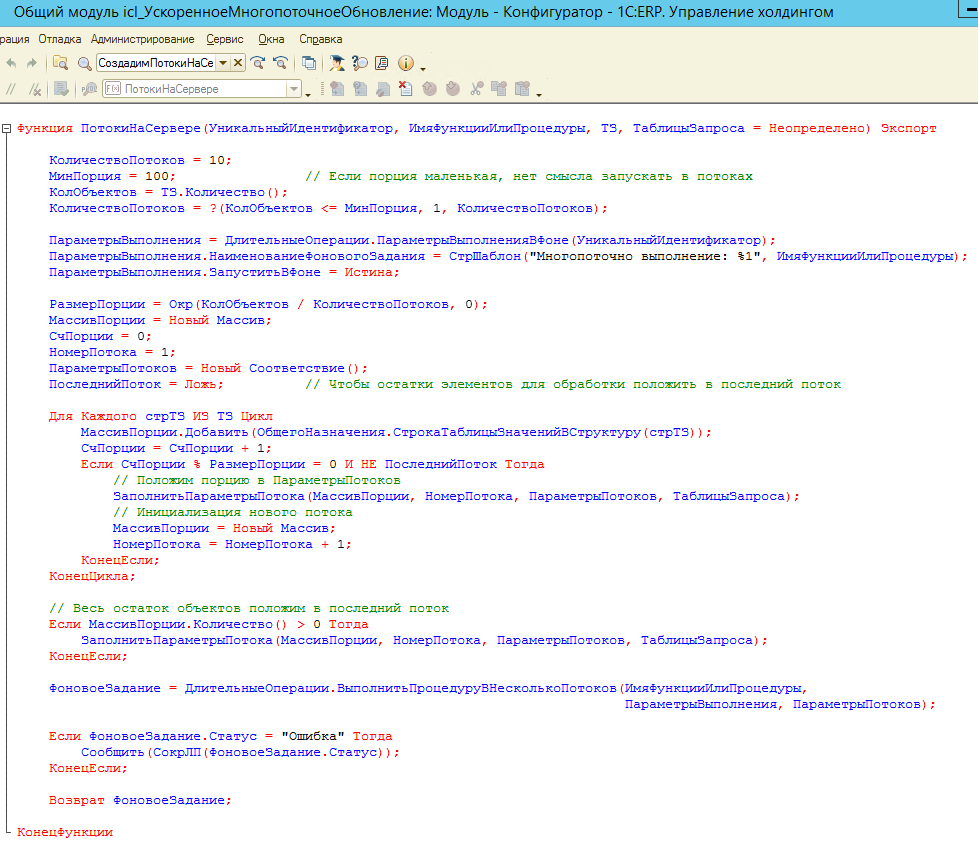Click 'КолОбъектов = ТЗ.Количество();' line
978x848 pixels.
(168, 192)
